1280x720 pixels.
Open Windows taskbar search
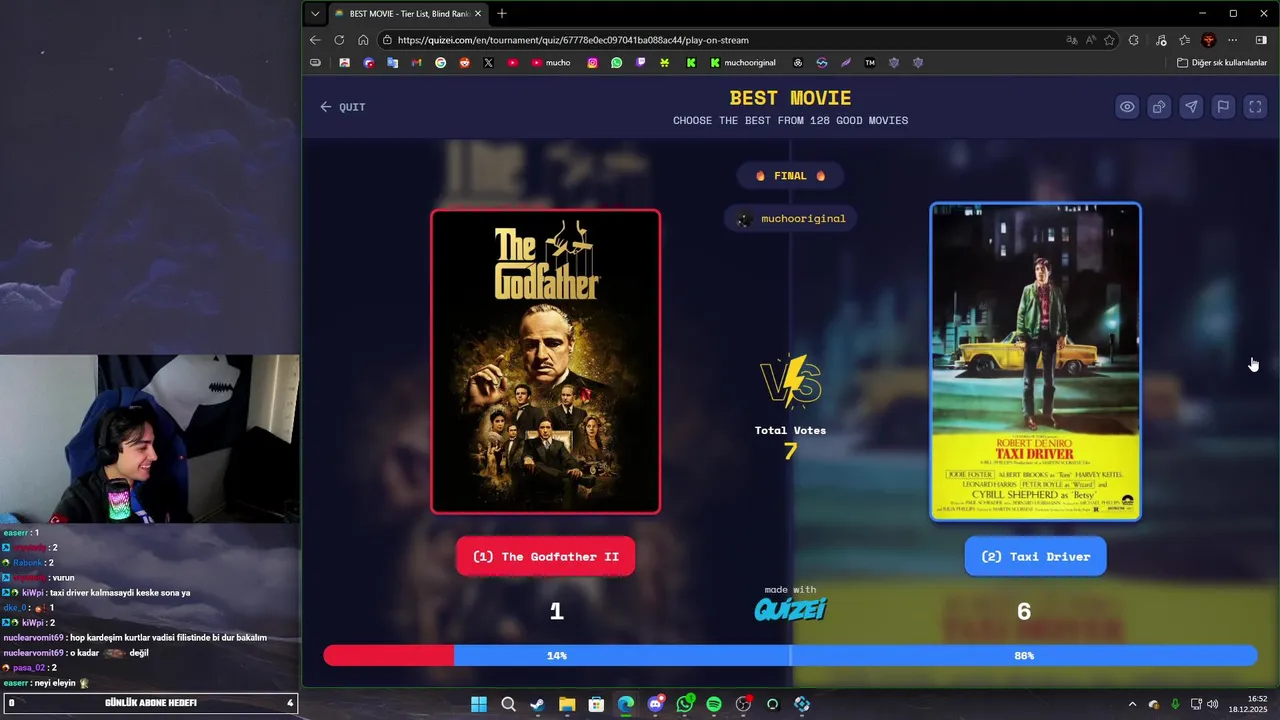(508, 704)
